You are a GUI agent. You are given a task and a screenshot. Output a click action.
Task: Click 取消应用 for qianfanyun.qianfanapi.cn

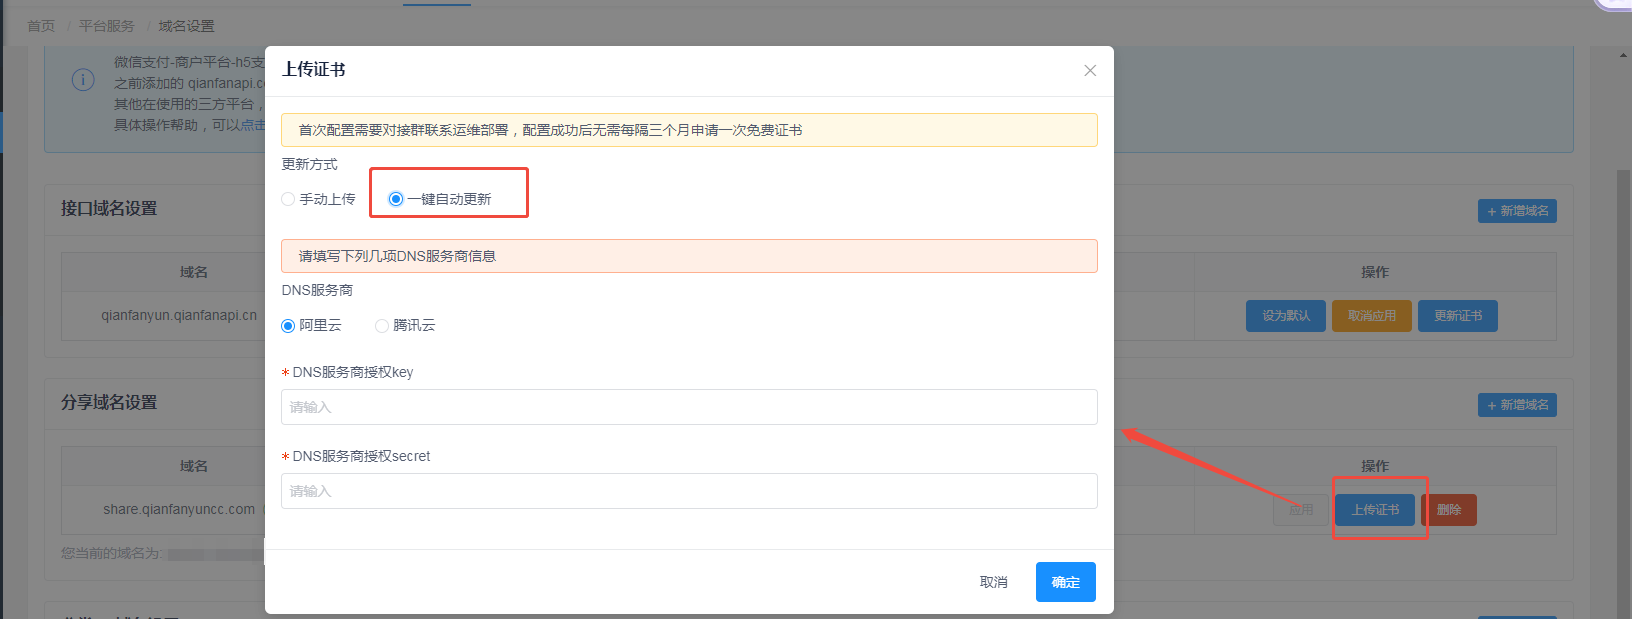pyautogui.click(x=1372, y=316)
